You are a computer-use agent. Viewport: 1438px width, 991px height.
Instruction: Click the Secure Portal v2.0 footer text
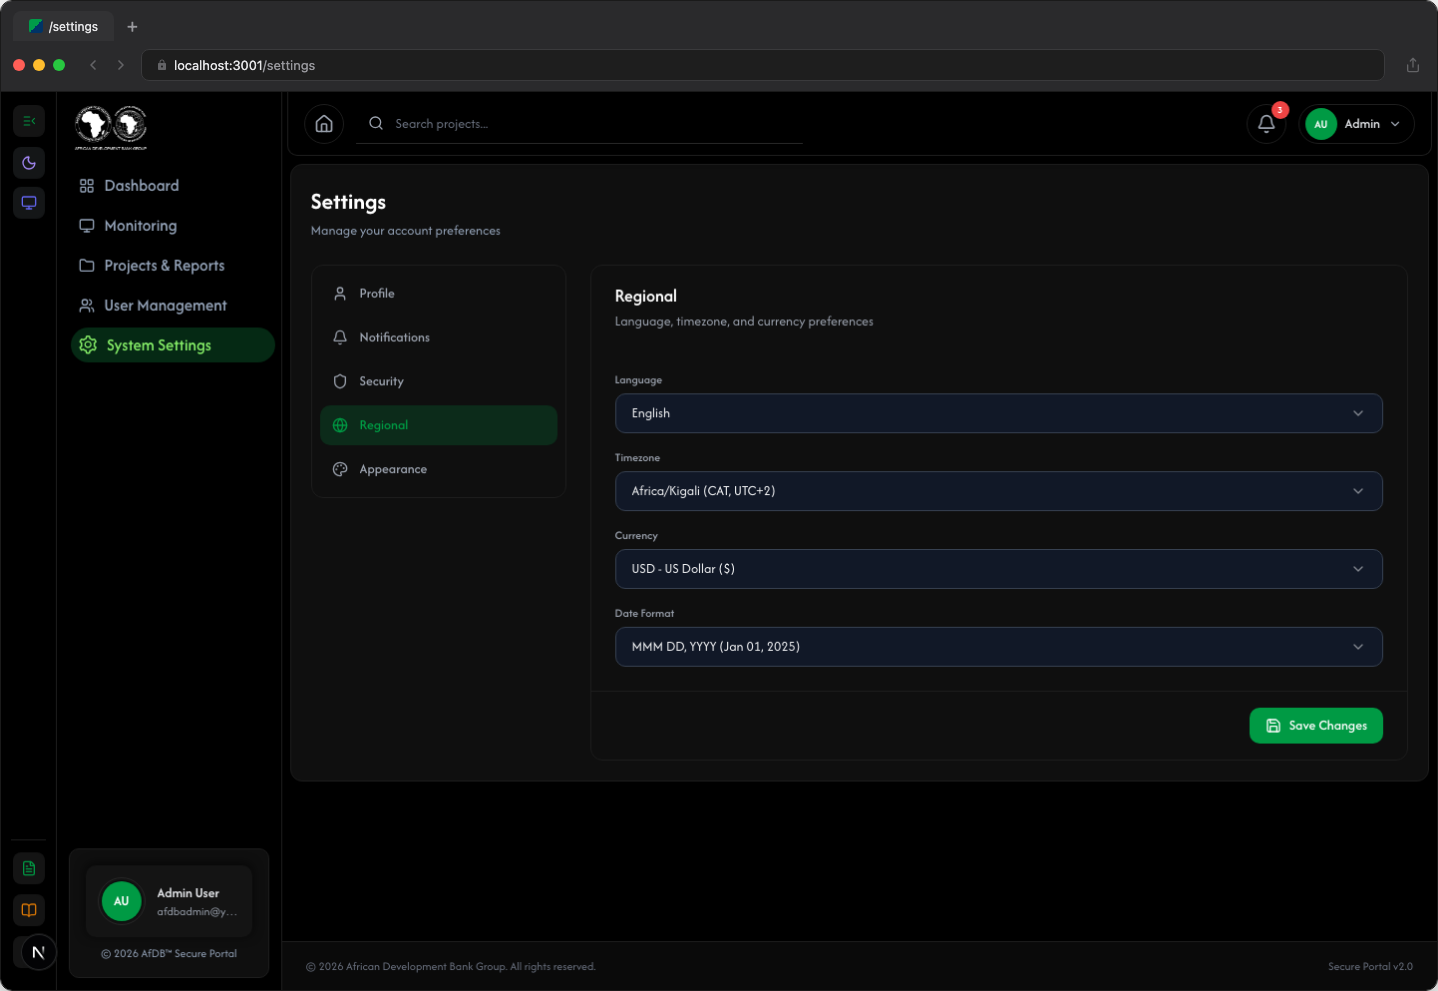tap(1370, 967)
